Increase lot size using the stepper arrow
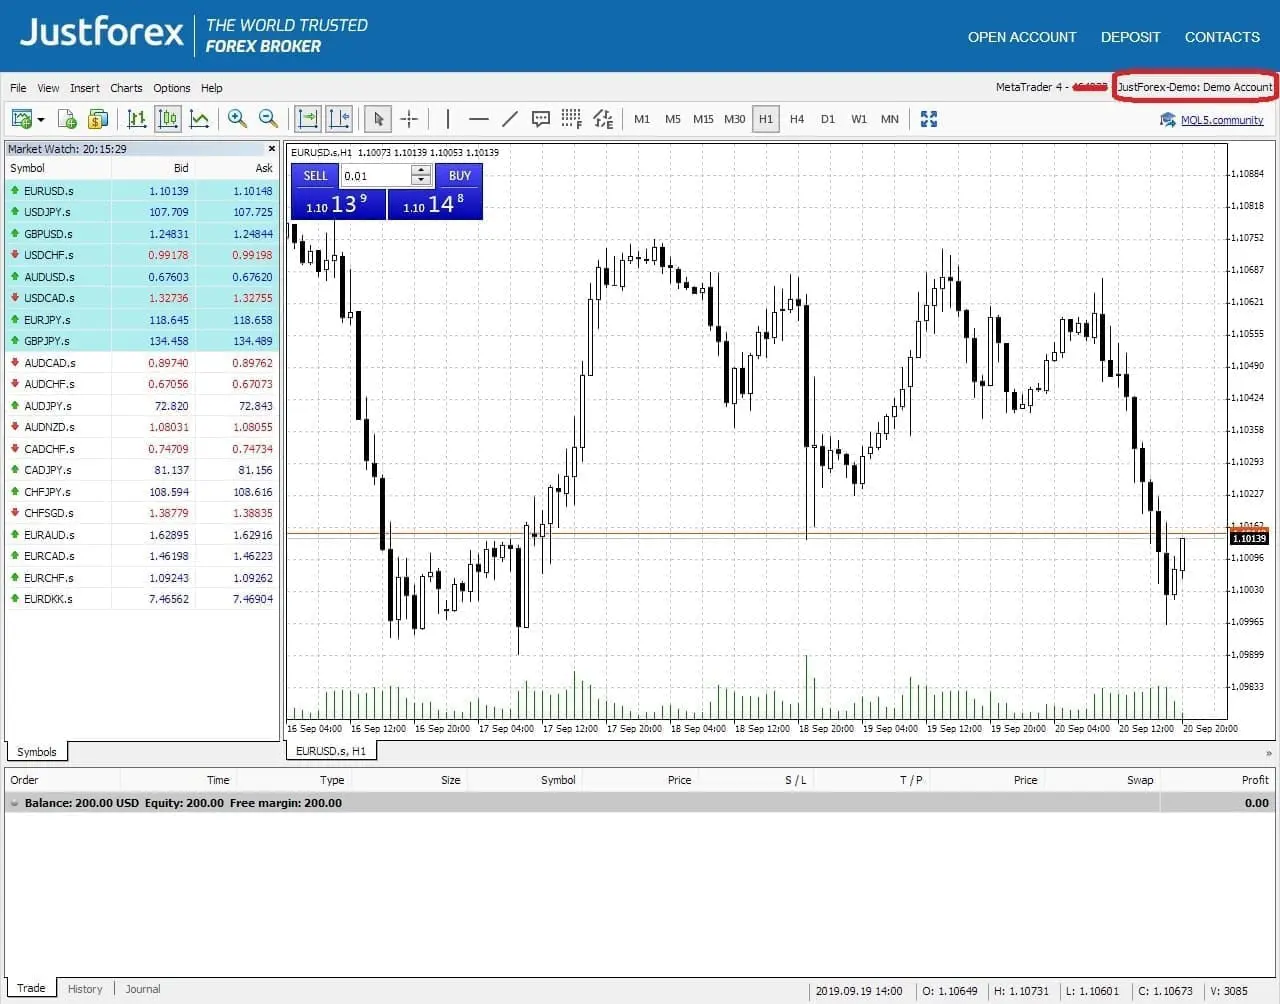The width and height of the screenshot is (1280, 1004). coord(421,171)
